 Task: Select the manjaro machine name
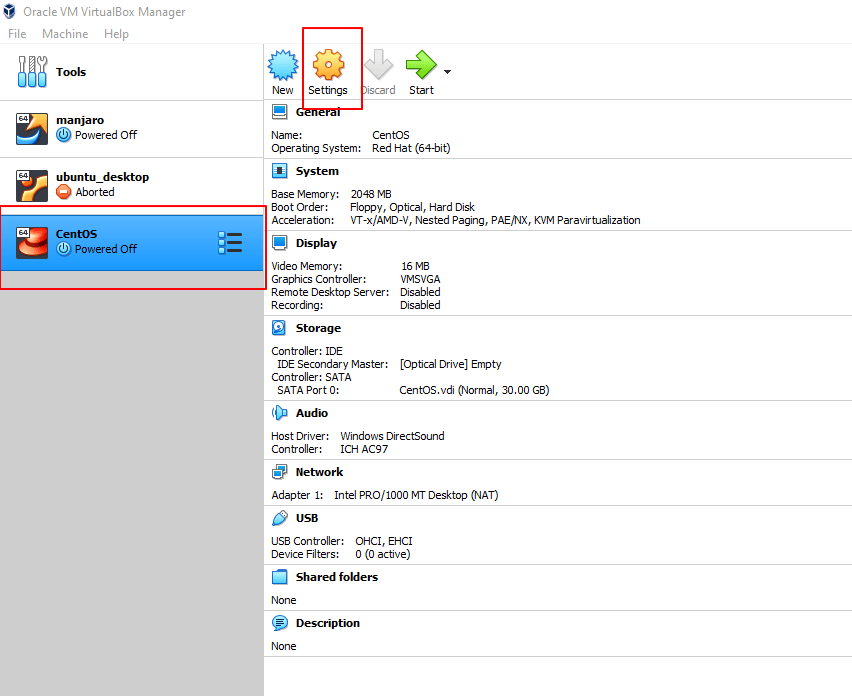click(80, 120)
